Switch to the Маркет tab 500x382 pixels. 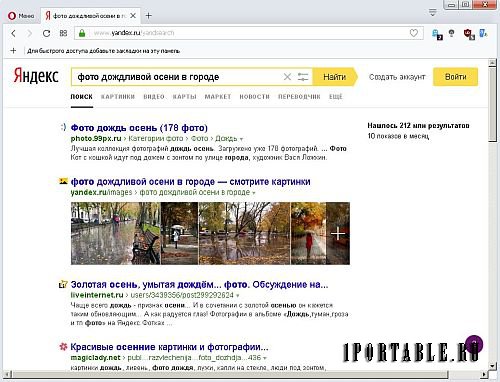click(218, 97)
